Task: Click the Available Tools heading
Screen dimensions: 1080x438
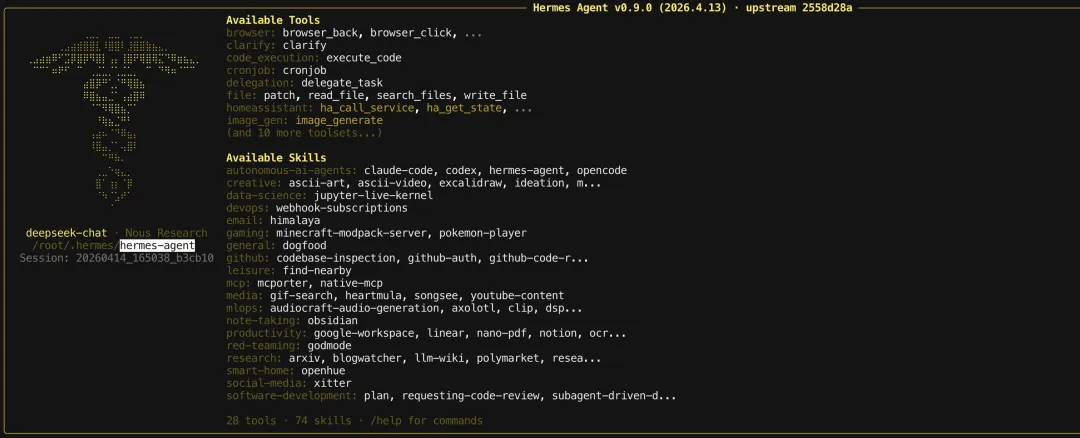Action: click(x=273, y=20)
